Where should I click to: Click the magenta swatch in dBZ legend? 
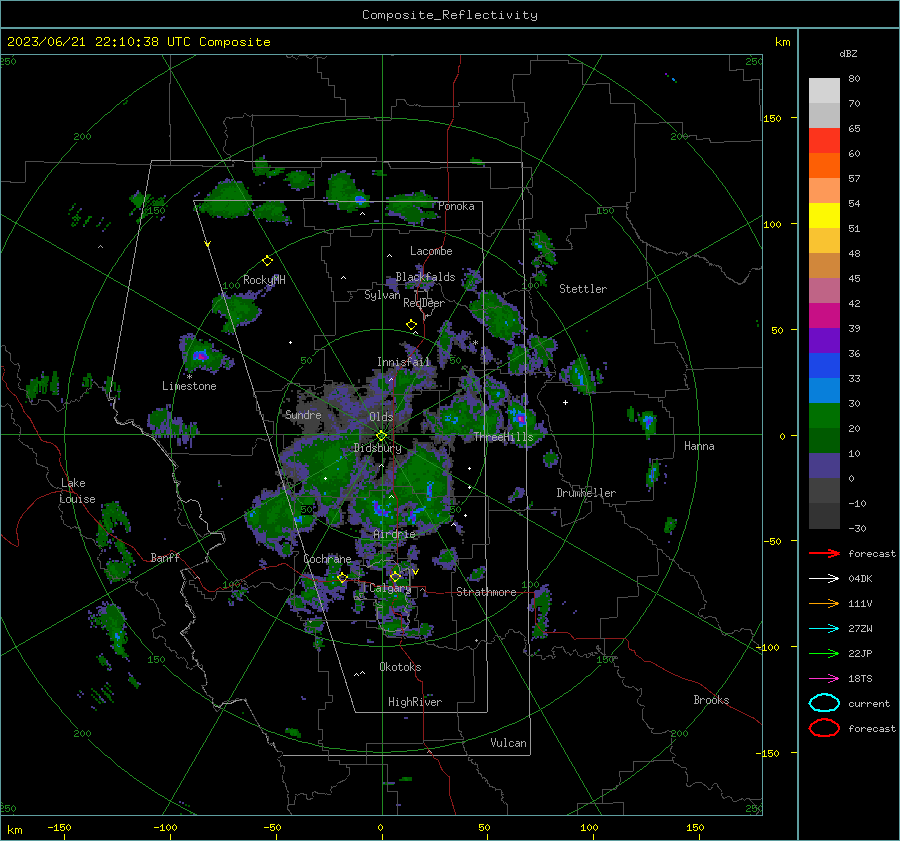tap(824, 315)
